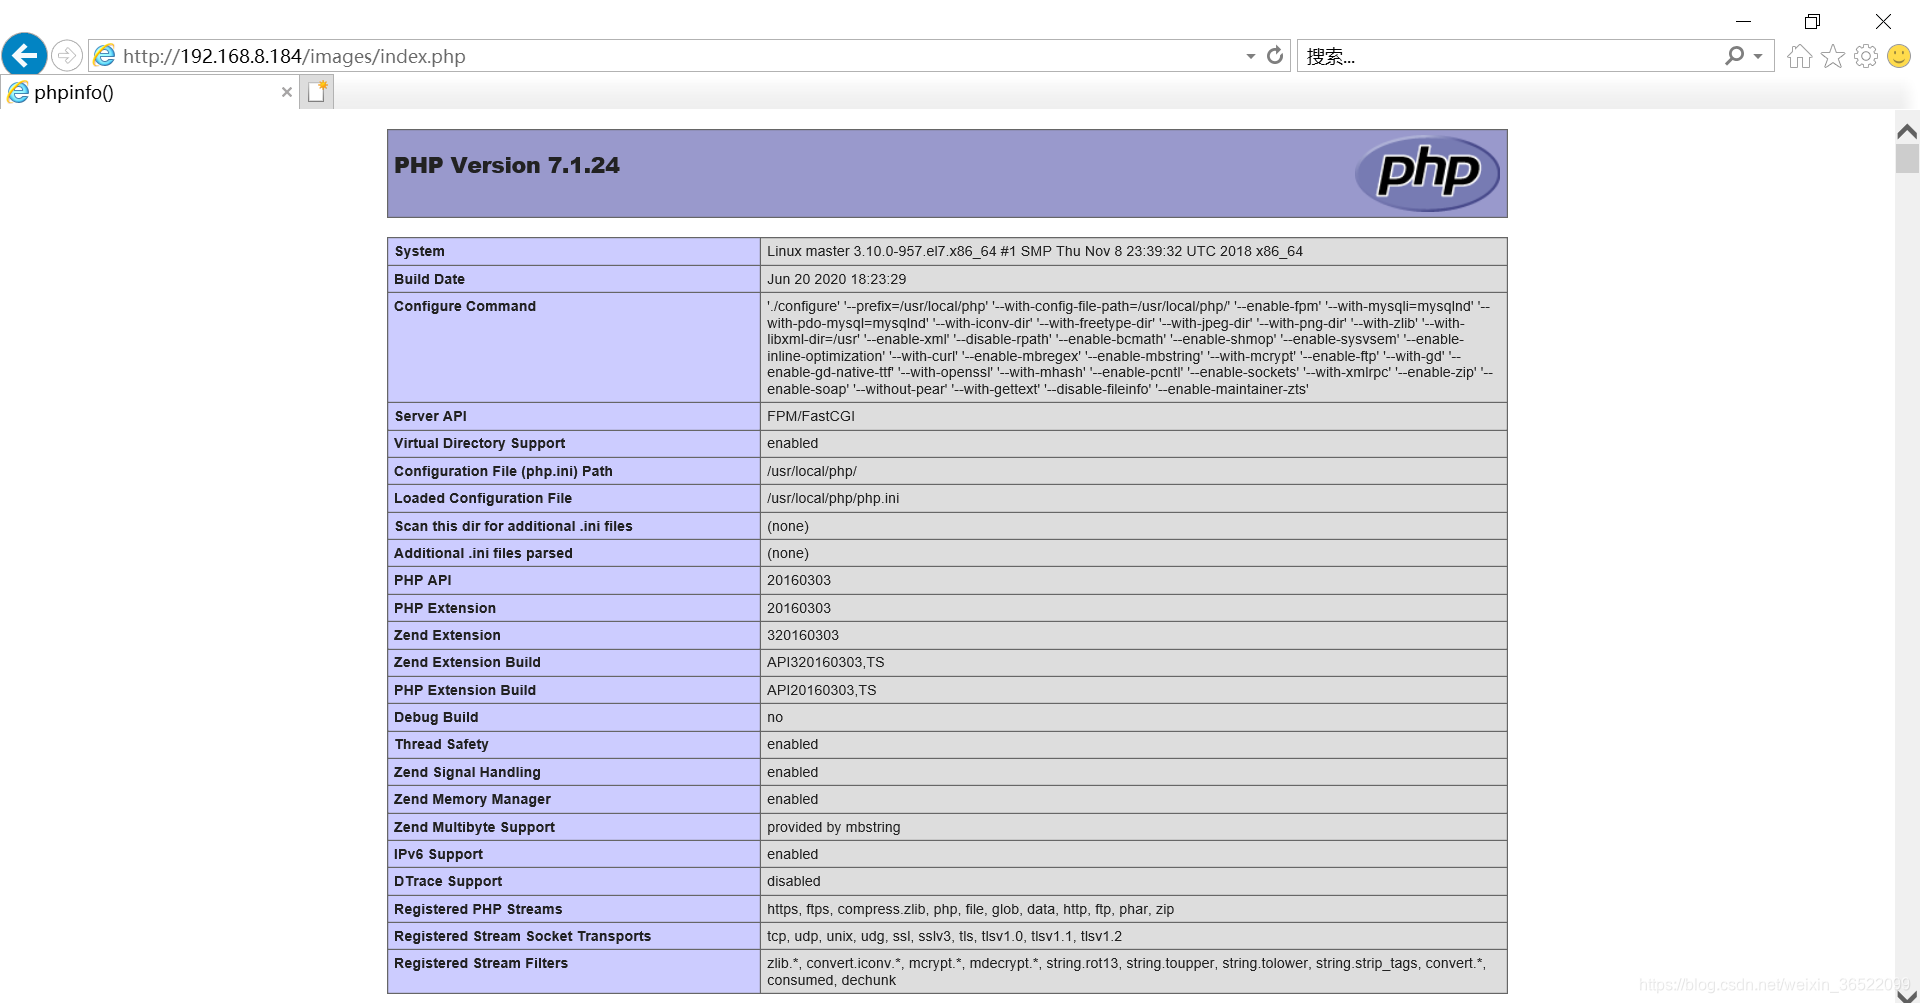The width and height of the screenshot is (1920, 1003).
Task: Click 'Debug Build' row label
Action: tap(436, 717)
